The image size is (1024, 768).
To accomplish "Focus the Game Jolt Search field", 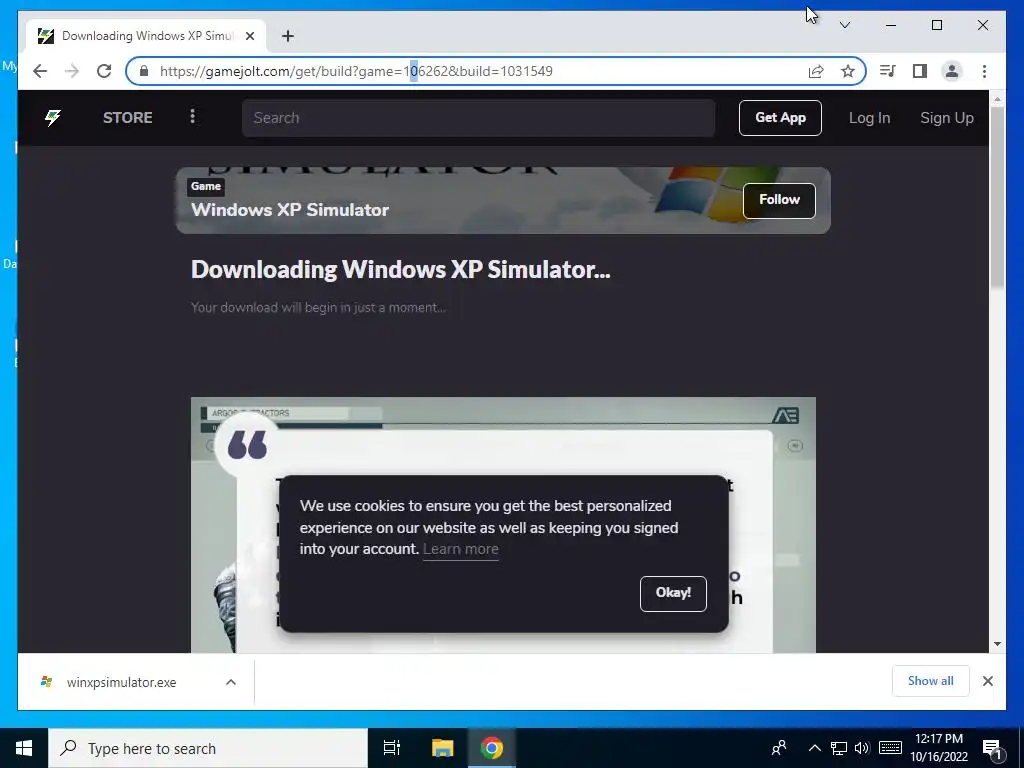I will coord(478,118).
